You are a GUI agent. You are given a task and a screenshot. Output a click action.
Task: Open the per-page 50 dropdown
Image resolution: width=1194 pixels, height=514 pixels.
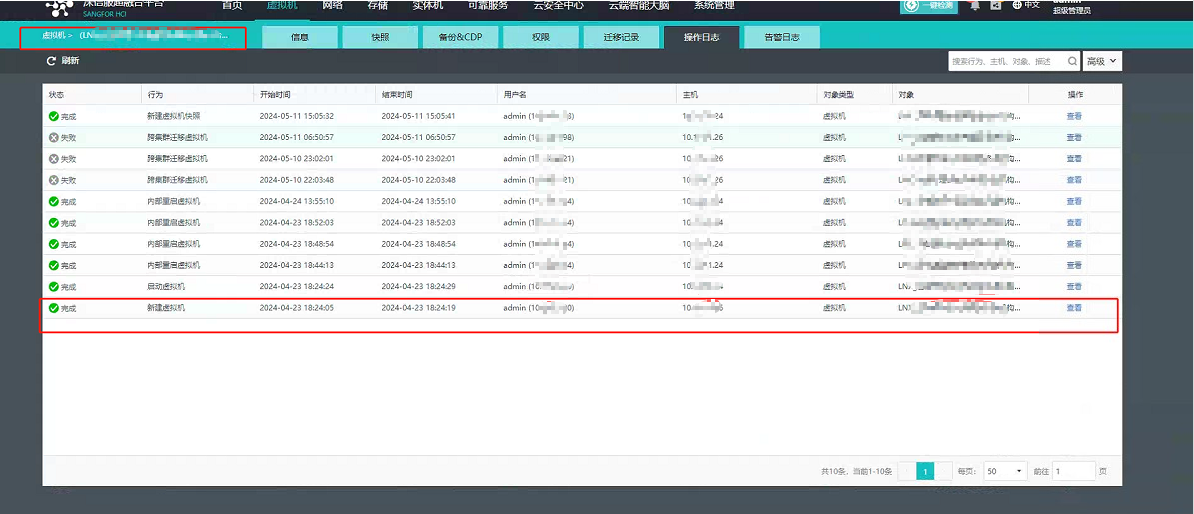click(x=1005, y=471)
